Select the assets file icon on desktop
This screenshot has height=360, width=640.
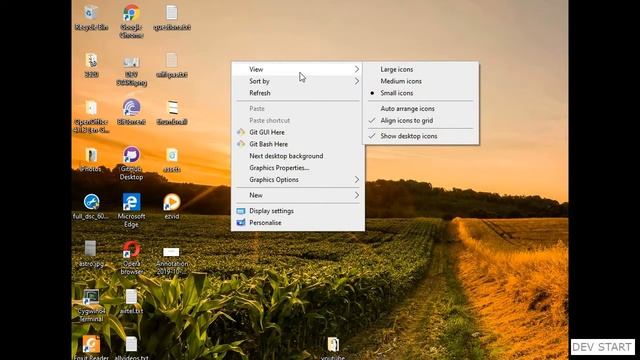[171, 159]
